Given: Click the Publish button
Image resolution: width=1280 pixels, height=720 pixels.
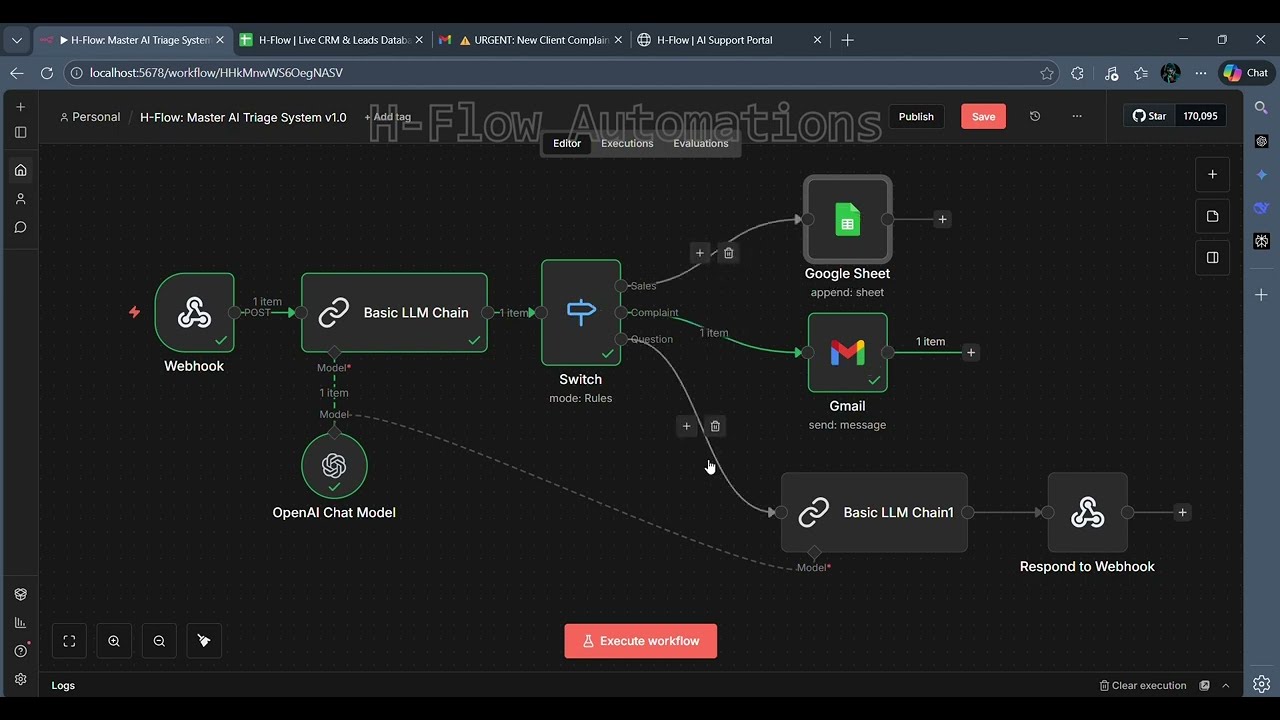Looking at the screenshot, I should pyautogui.click(x=916, y=116).
